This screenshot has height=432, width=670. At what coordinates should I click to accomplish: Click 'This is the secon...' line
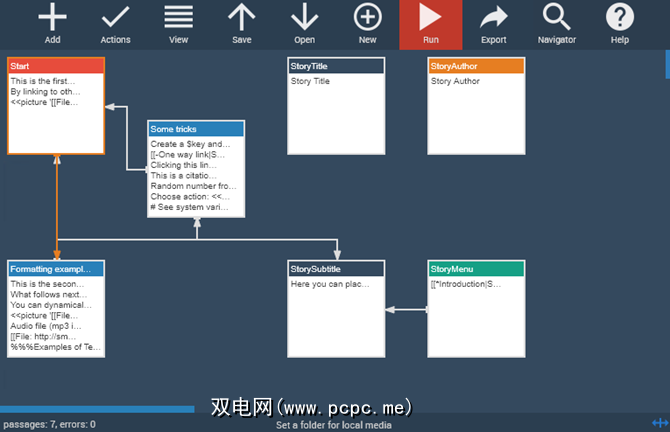(x=47, y=284)
